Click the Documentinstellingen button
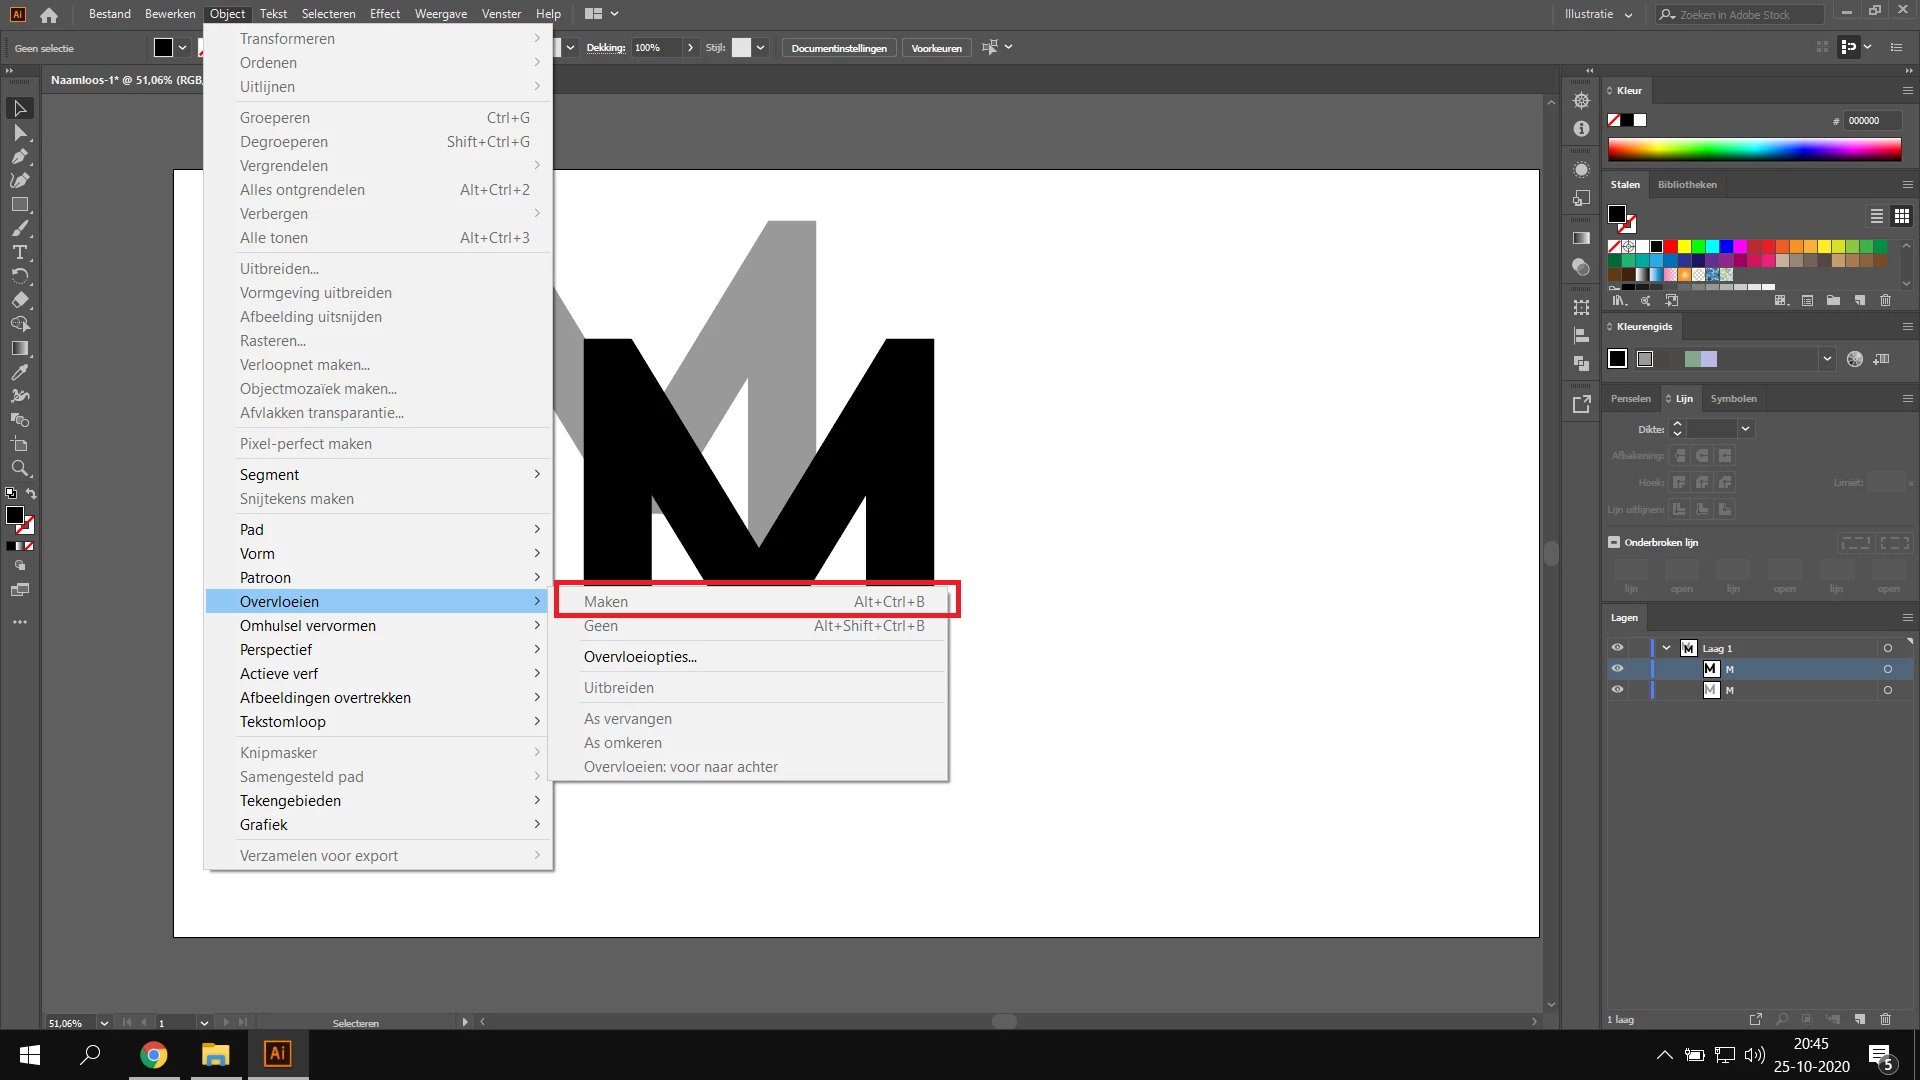Viewport: 1920px width, 1080px height. [x=838, y=48]
